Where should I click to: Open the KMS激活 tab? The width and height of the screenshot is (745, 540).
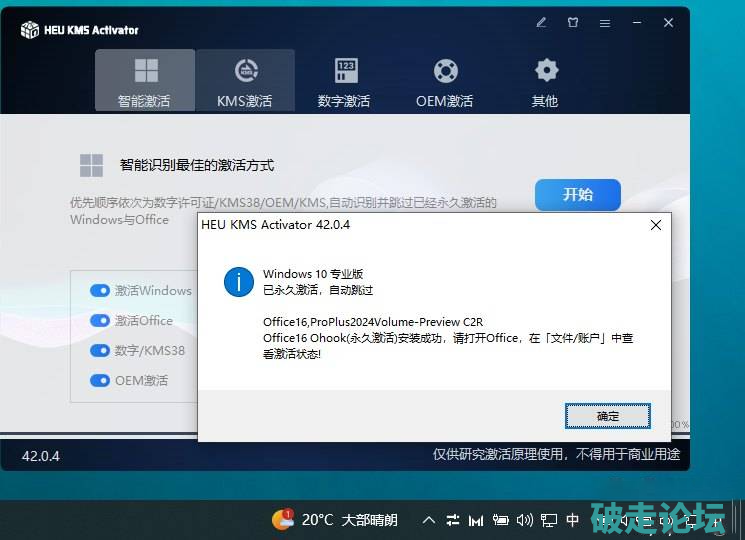click(x=245, y=80)
